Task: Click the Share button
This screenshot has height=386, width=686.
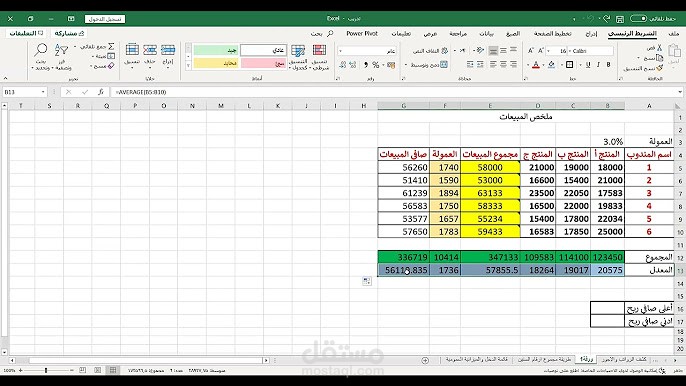Action: click(69, 33)
